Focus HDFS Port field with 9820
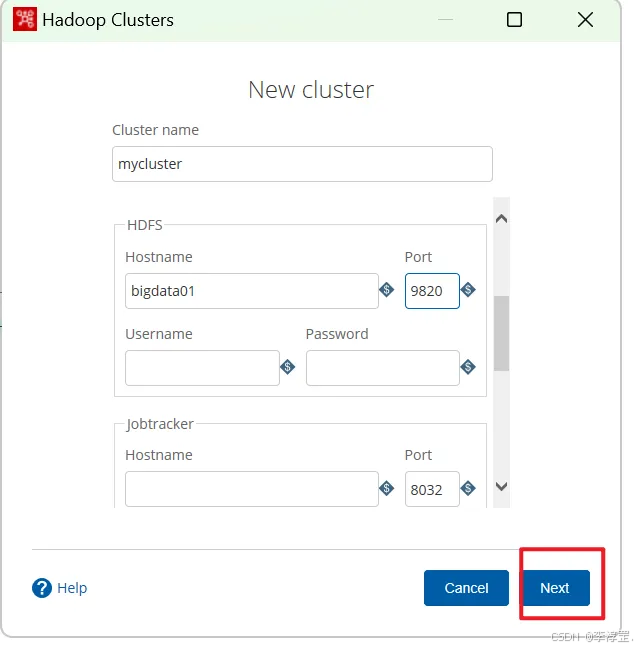 [x=432, y=291]
